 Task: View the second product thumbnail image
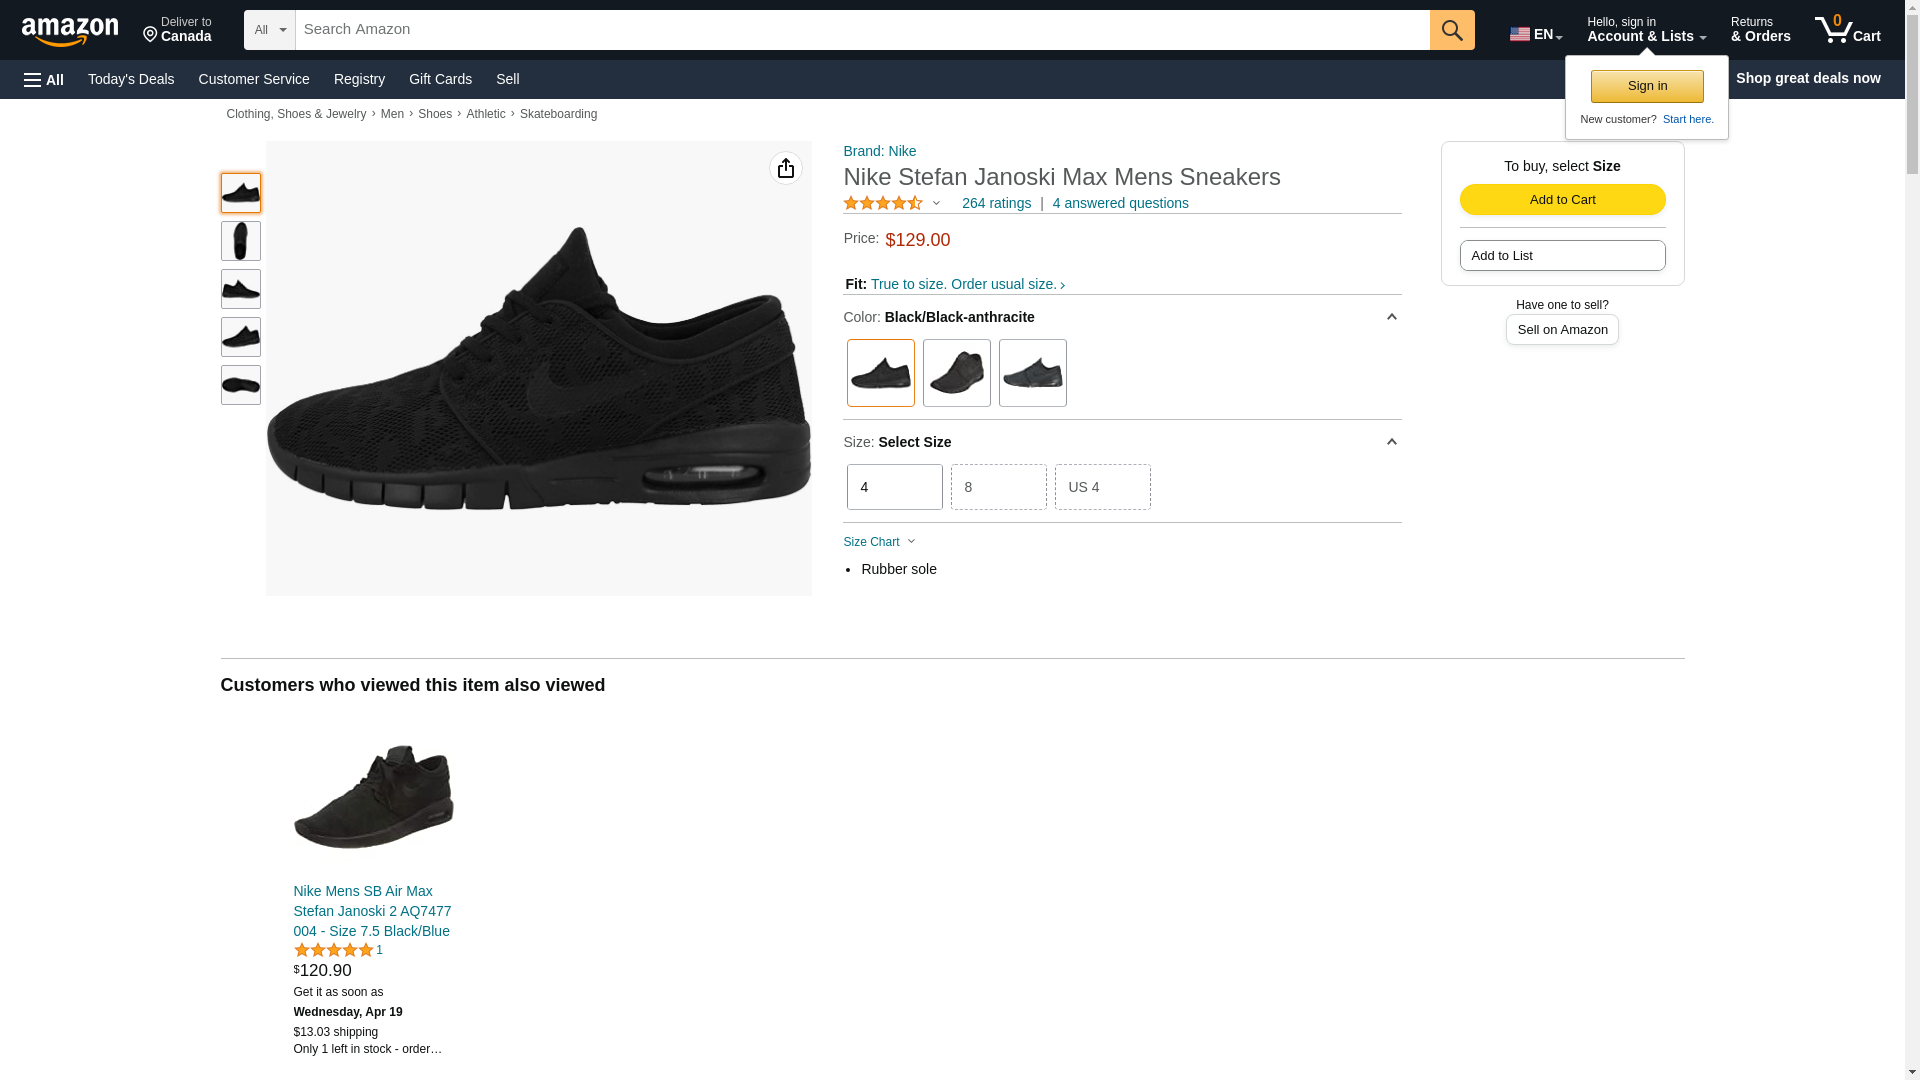pyautogui.click(x=240, y=241)
